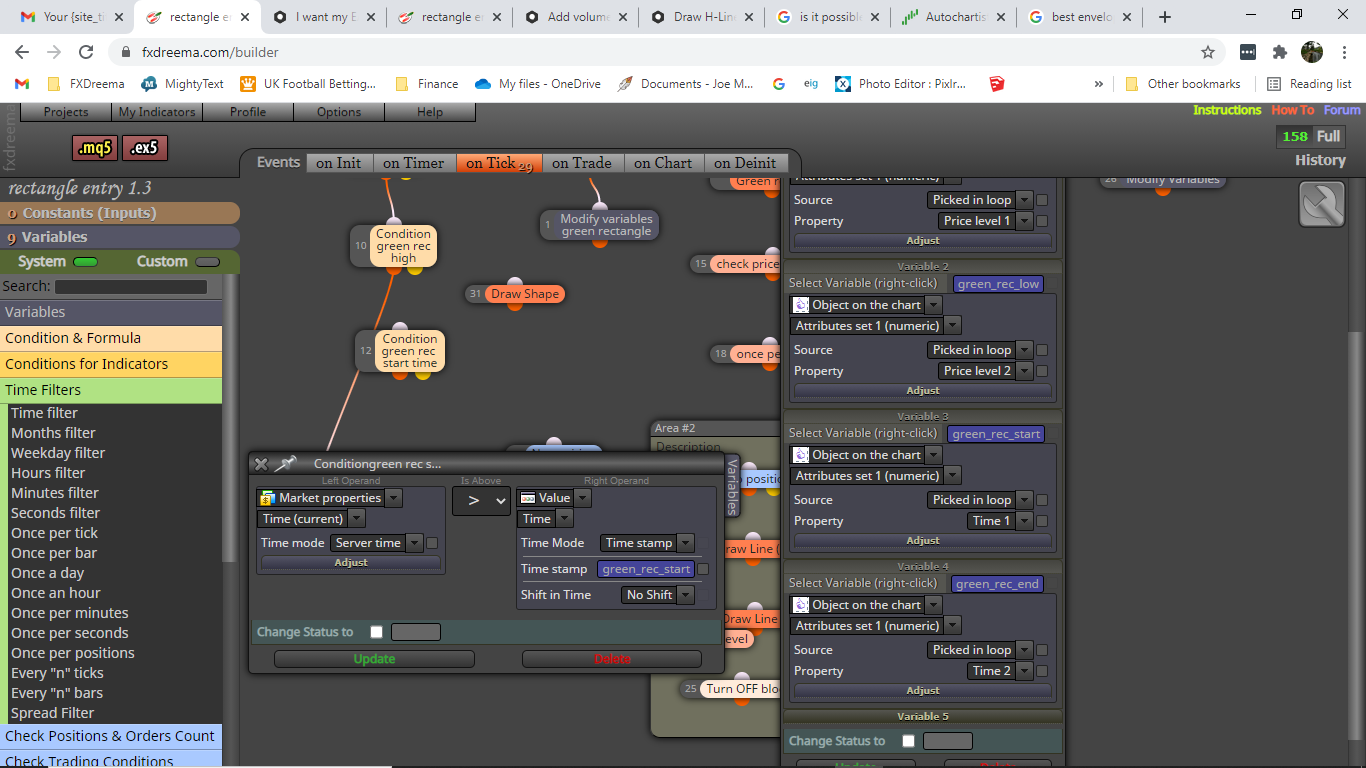The height and width of the screenshot is (768, 1366).
Task: Open the Options menu
Action: click(339, 112)
